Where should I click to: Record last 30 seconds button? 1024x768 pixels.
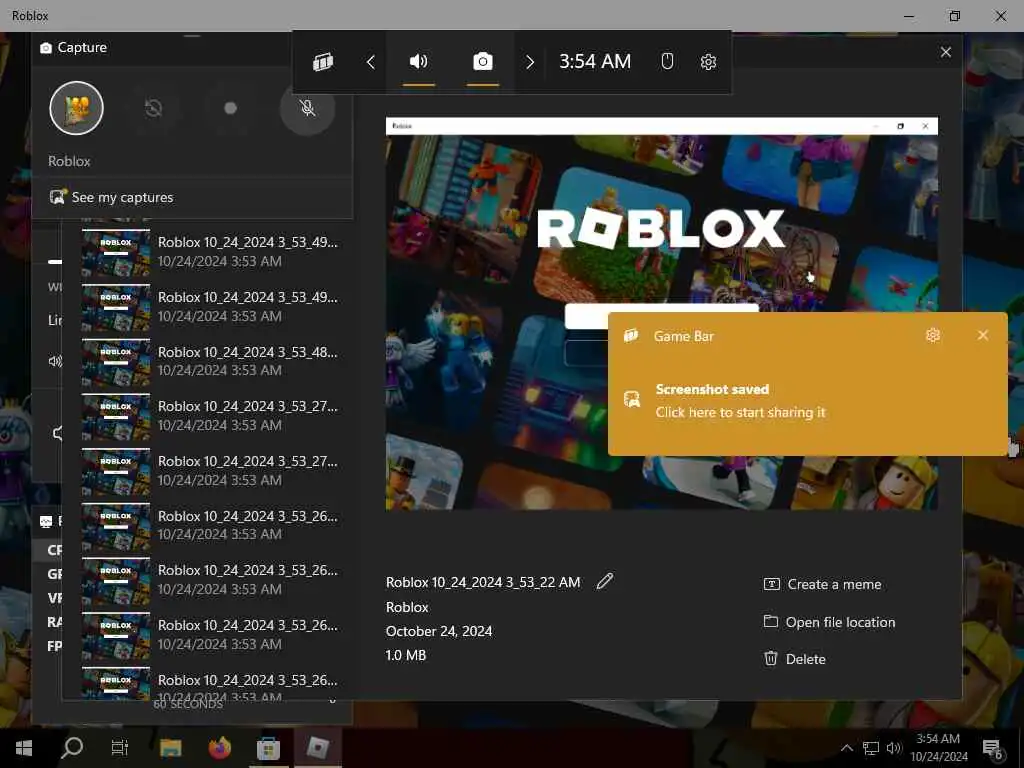tap(153, 108)
